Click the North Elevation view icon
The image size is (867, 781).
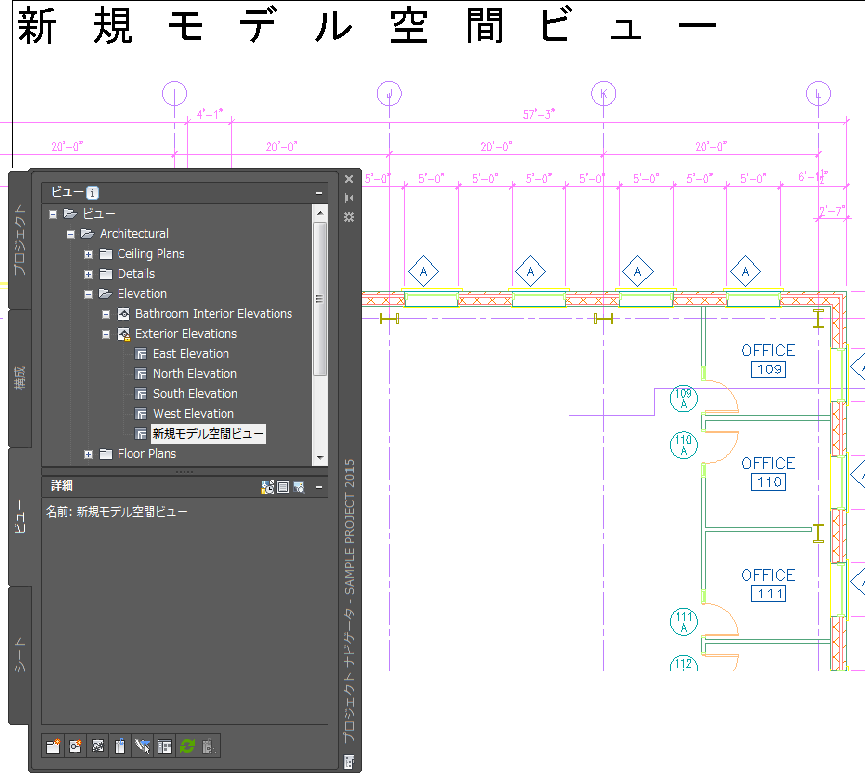[x=141, y=374]
